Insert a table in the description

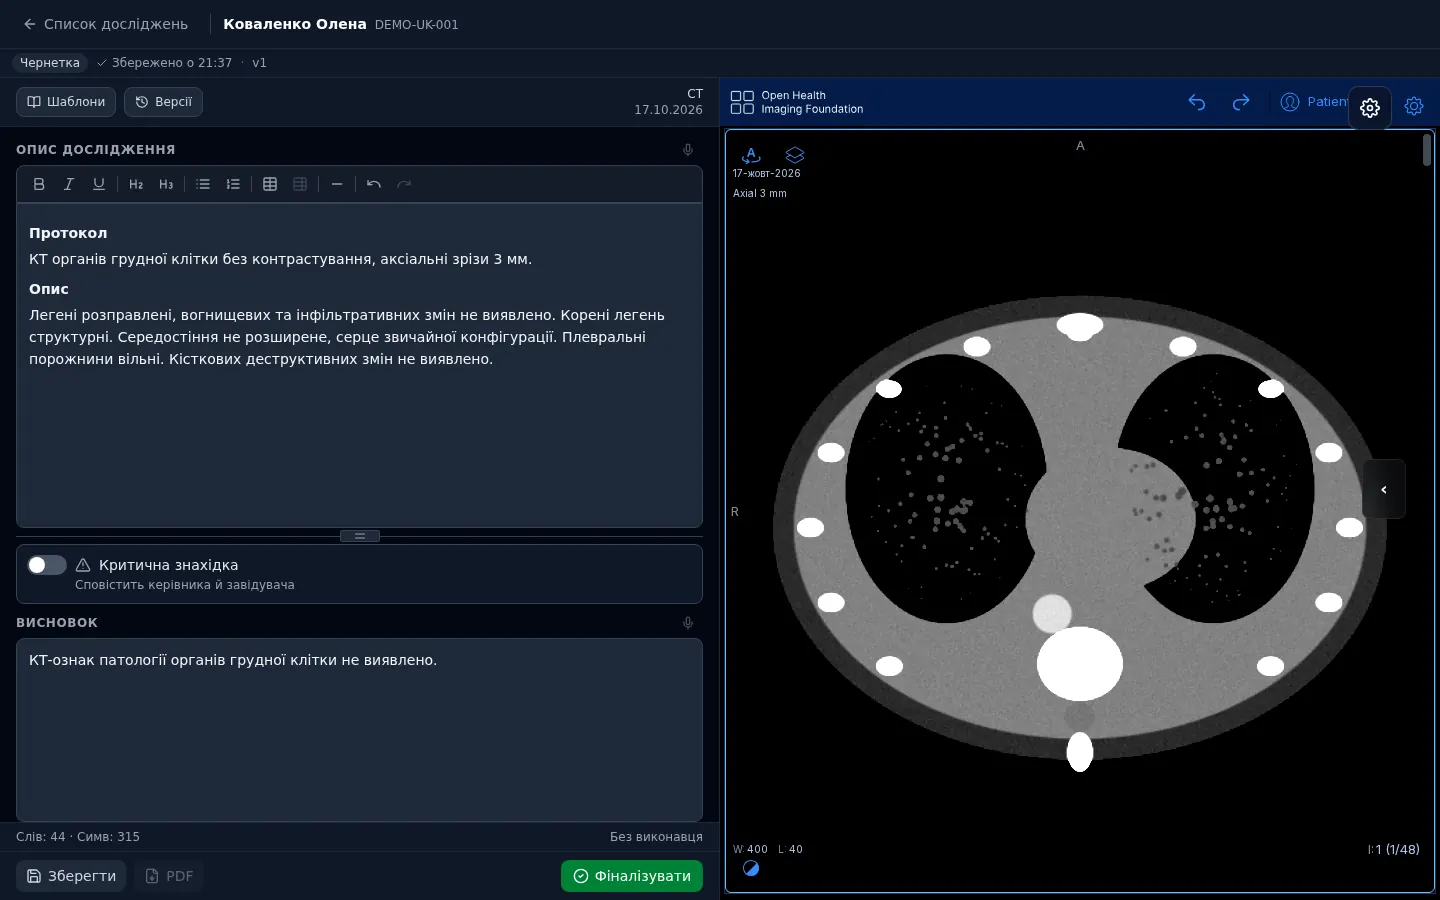point(270,184)
